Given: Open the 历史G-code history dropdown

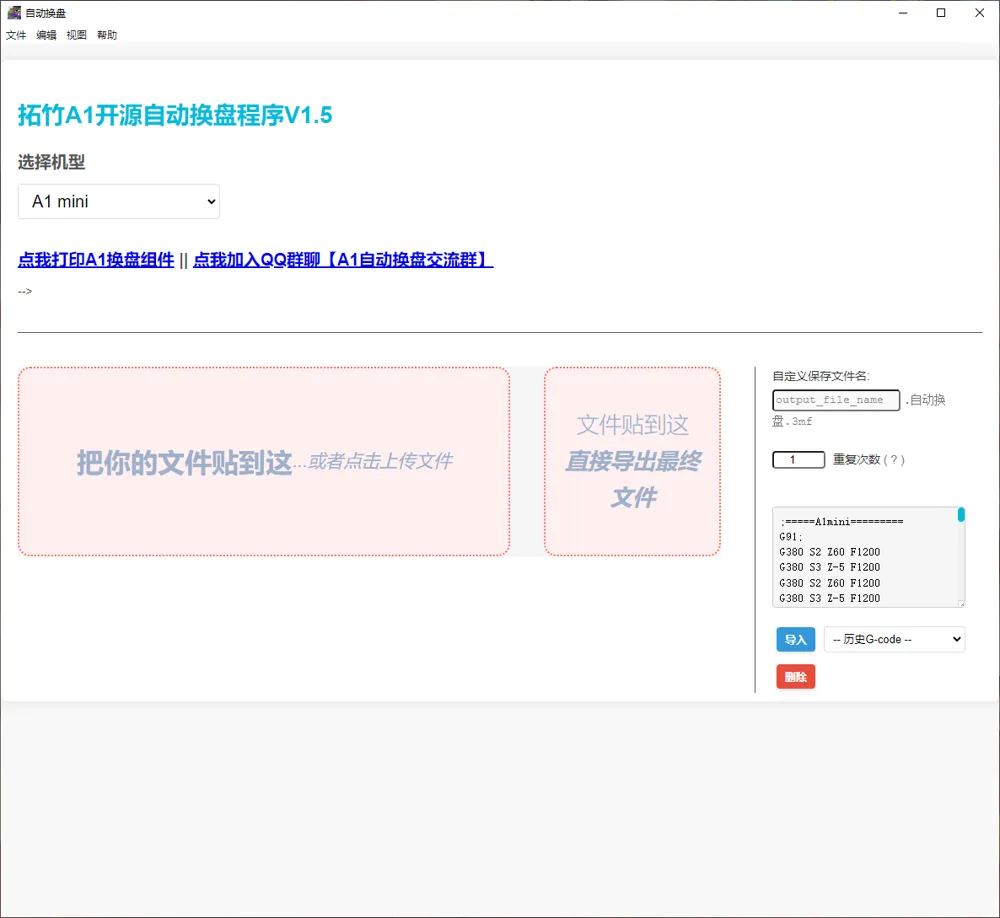Looking at the screenshot, I should coord(894,639).
